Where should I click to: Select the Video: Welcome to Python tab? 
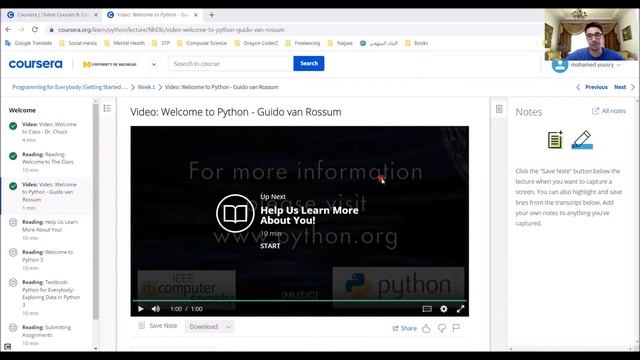[152, 15]
